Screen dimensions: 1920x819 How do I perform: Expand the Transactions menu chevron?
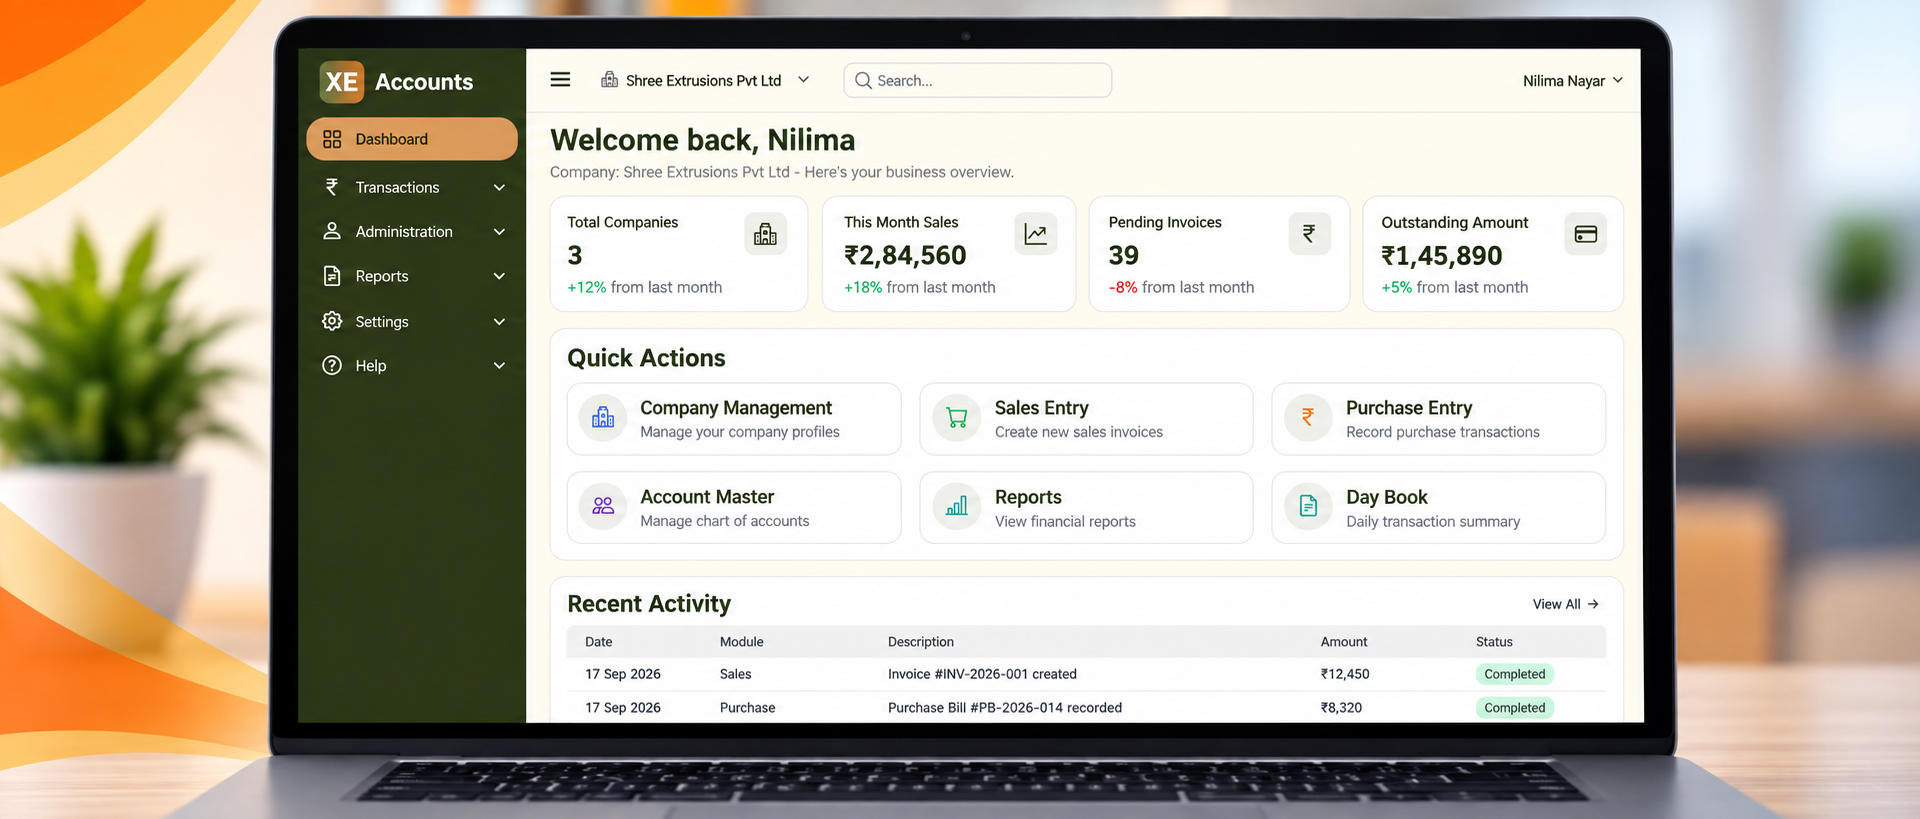click(x=499, y=187)
